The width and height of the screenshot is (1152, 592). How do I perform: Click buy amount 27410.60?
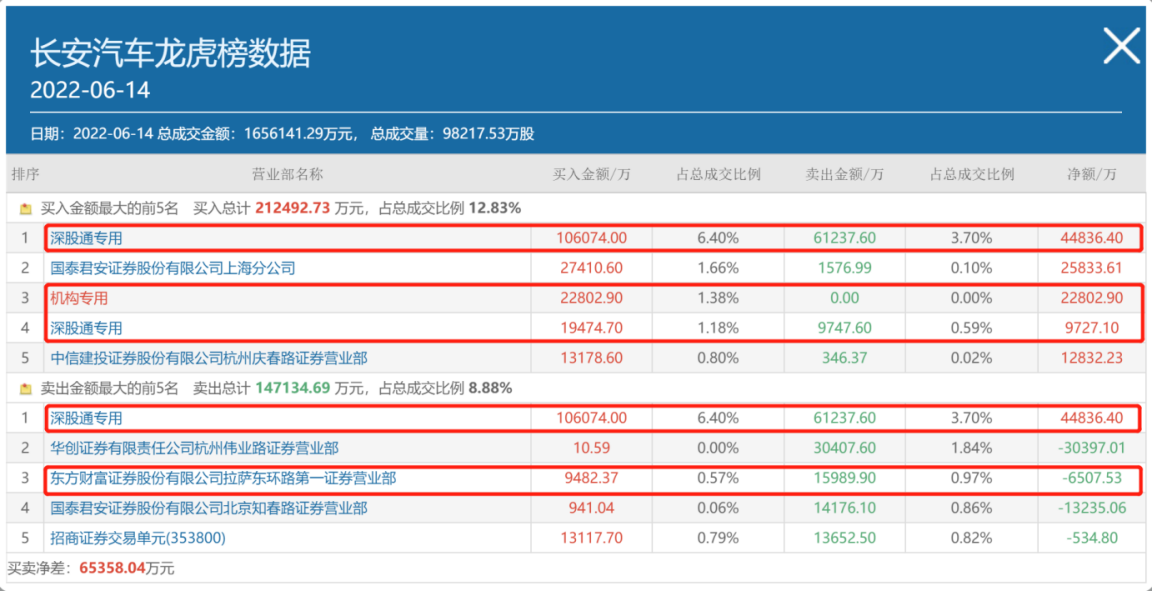point(591,268)
